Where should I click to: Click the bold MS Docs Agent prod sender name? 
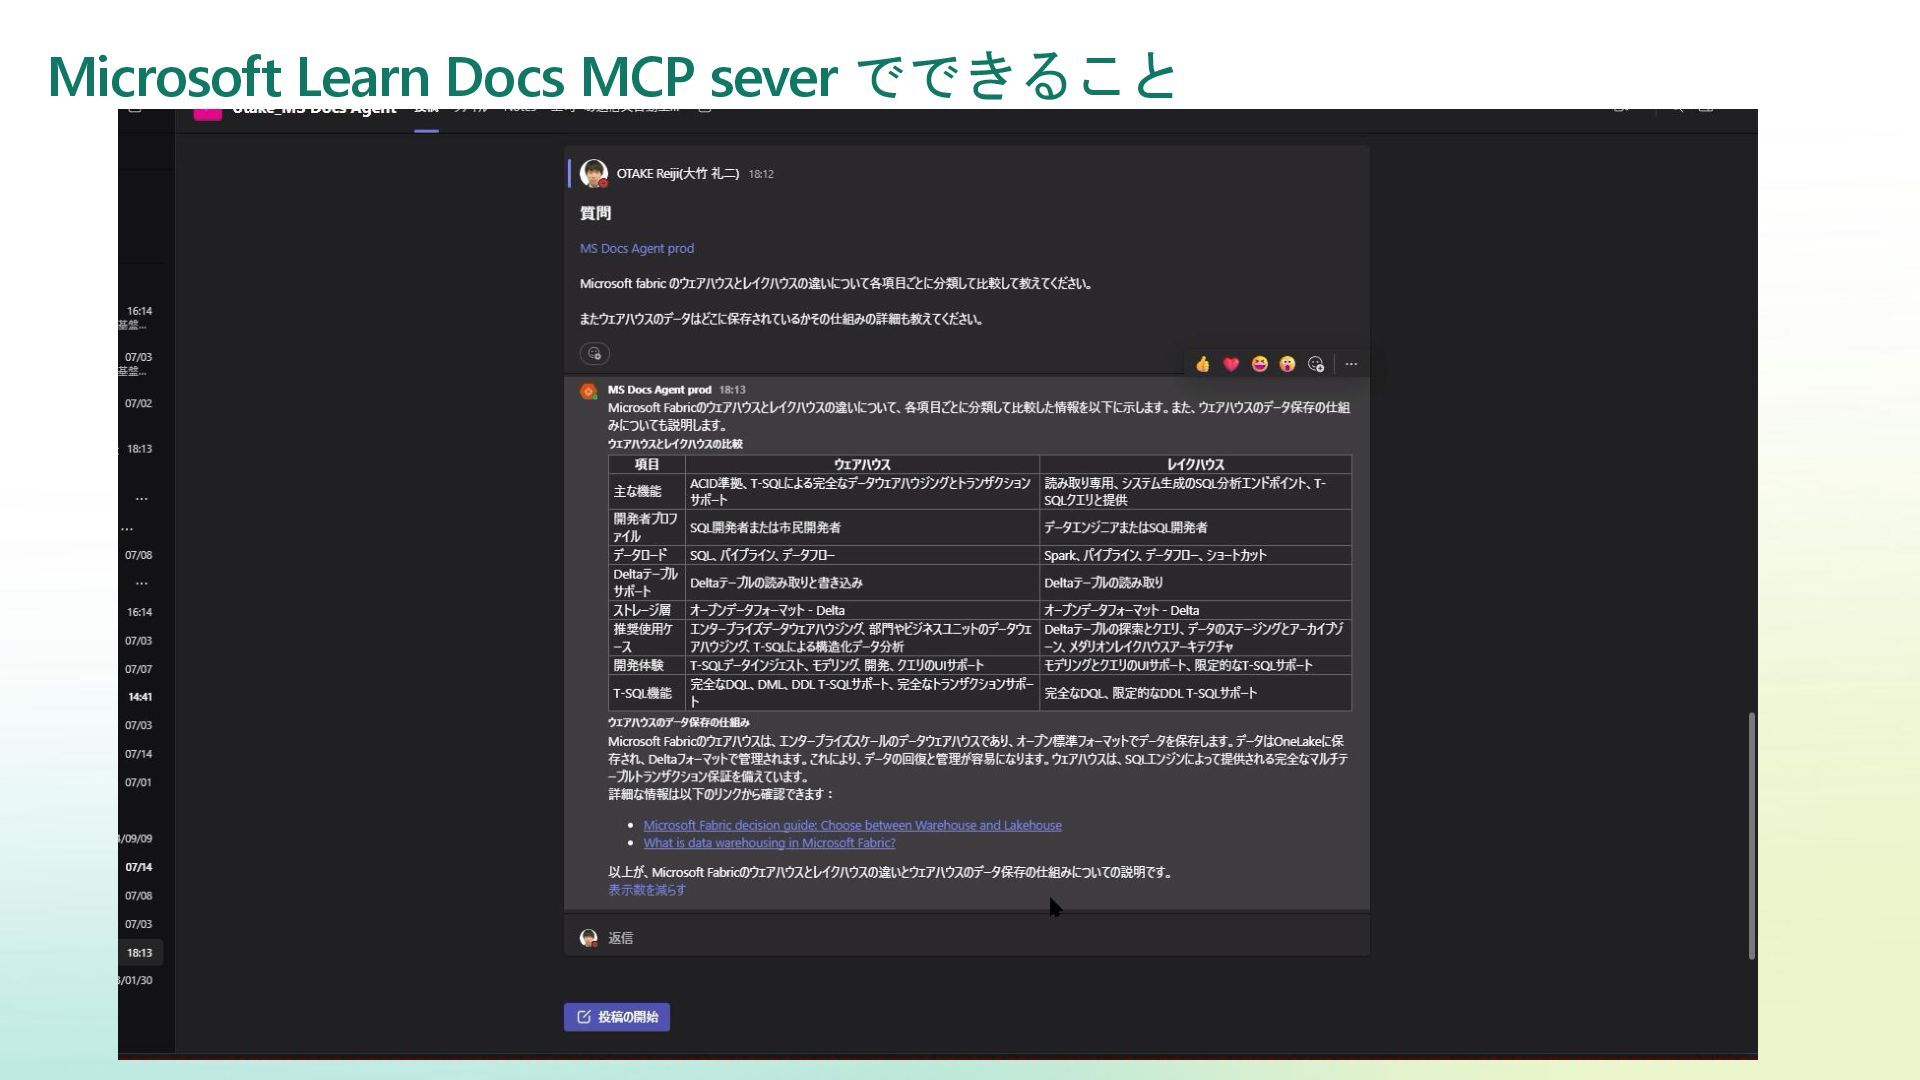click(x=659, y=390)
